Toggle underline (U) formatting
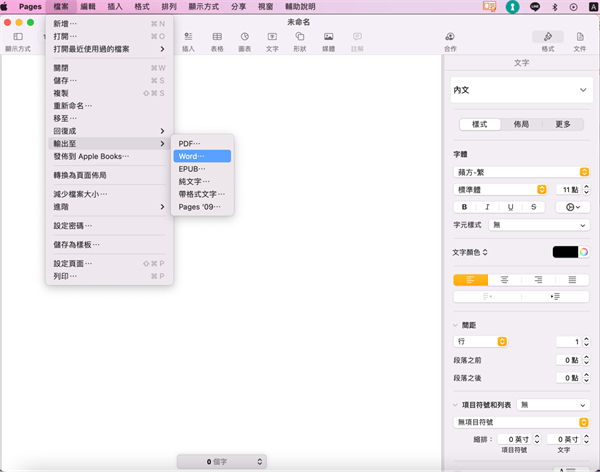Image resolution: width=600 pixels, height=472 pixels. point(511,207)
